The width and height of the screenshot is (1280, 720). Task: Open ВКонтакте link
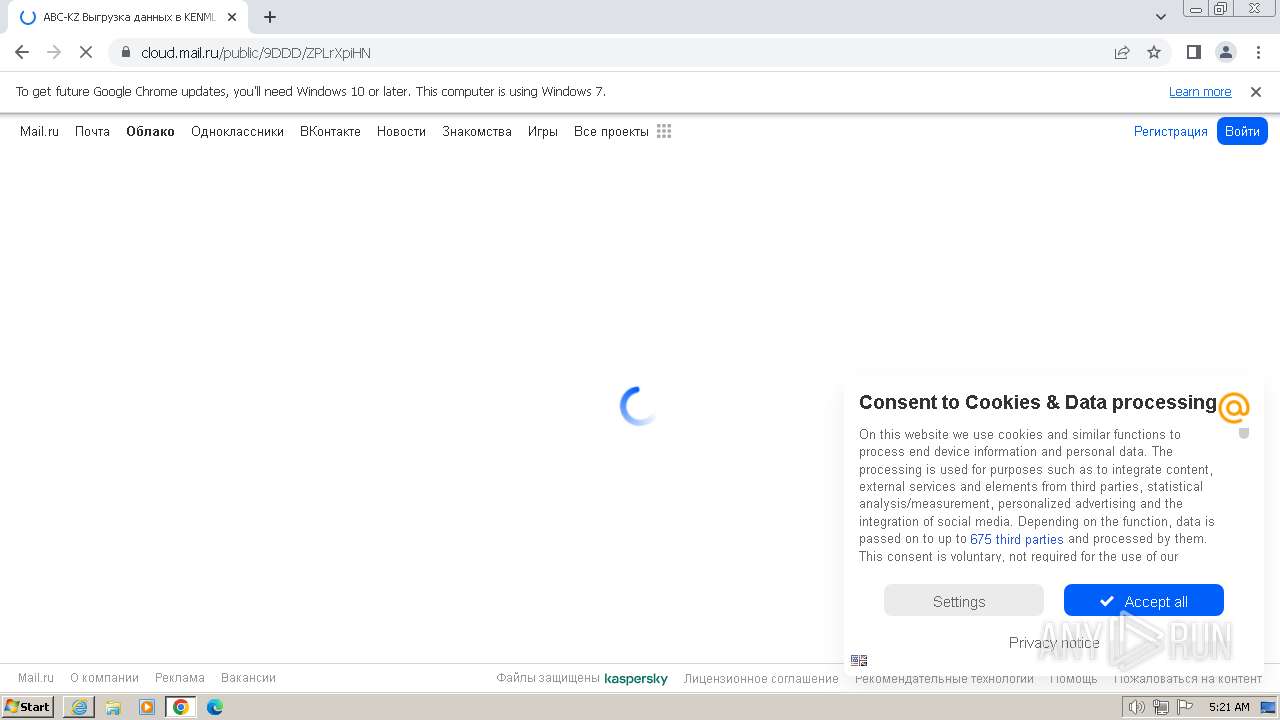click(x=330, y=131)
